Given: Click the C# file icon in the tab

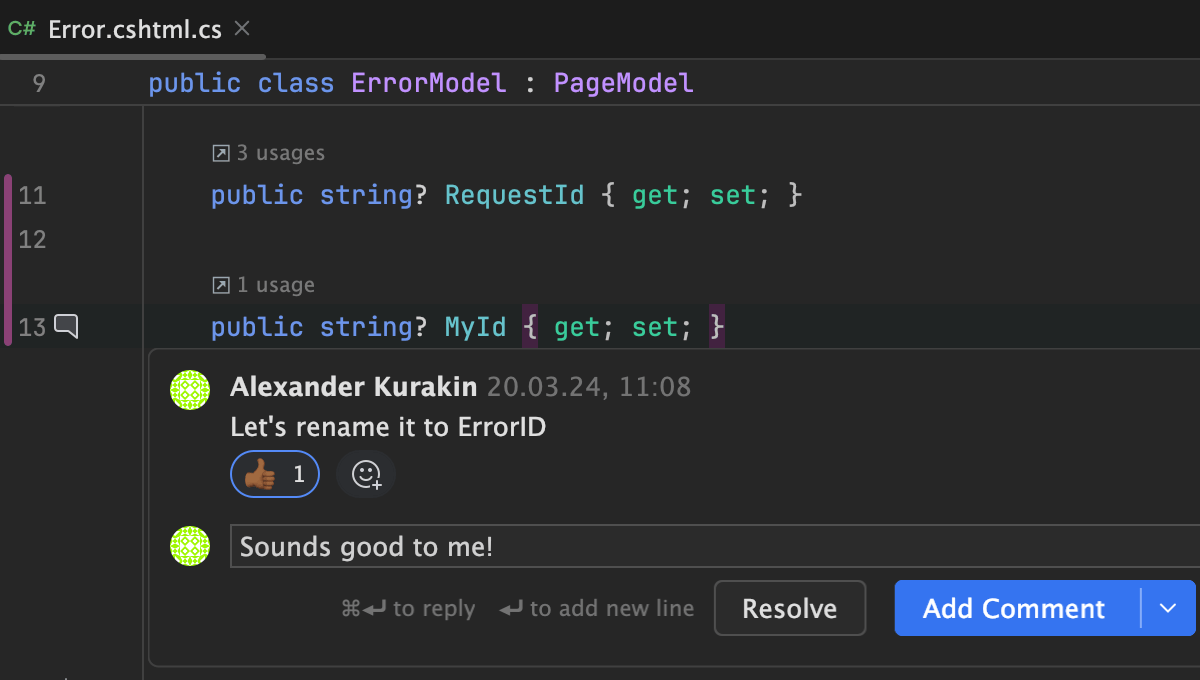Looking at the screenshot, I should point(22,28).
